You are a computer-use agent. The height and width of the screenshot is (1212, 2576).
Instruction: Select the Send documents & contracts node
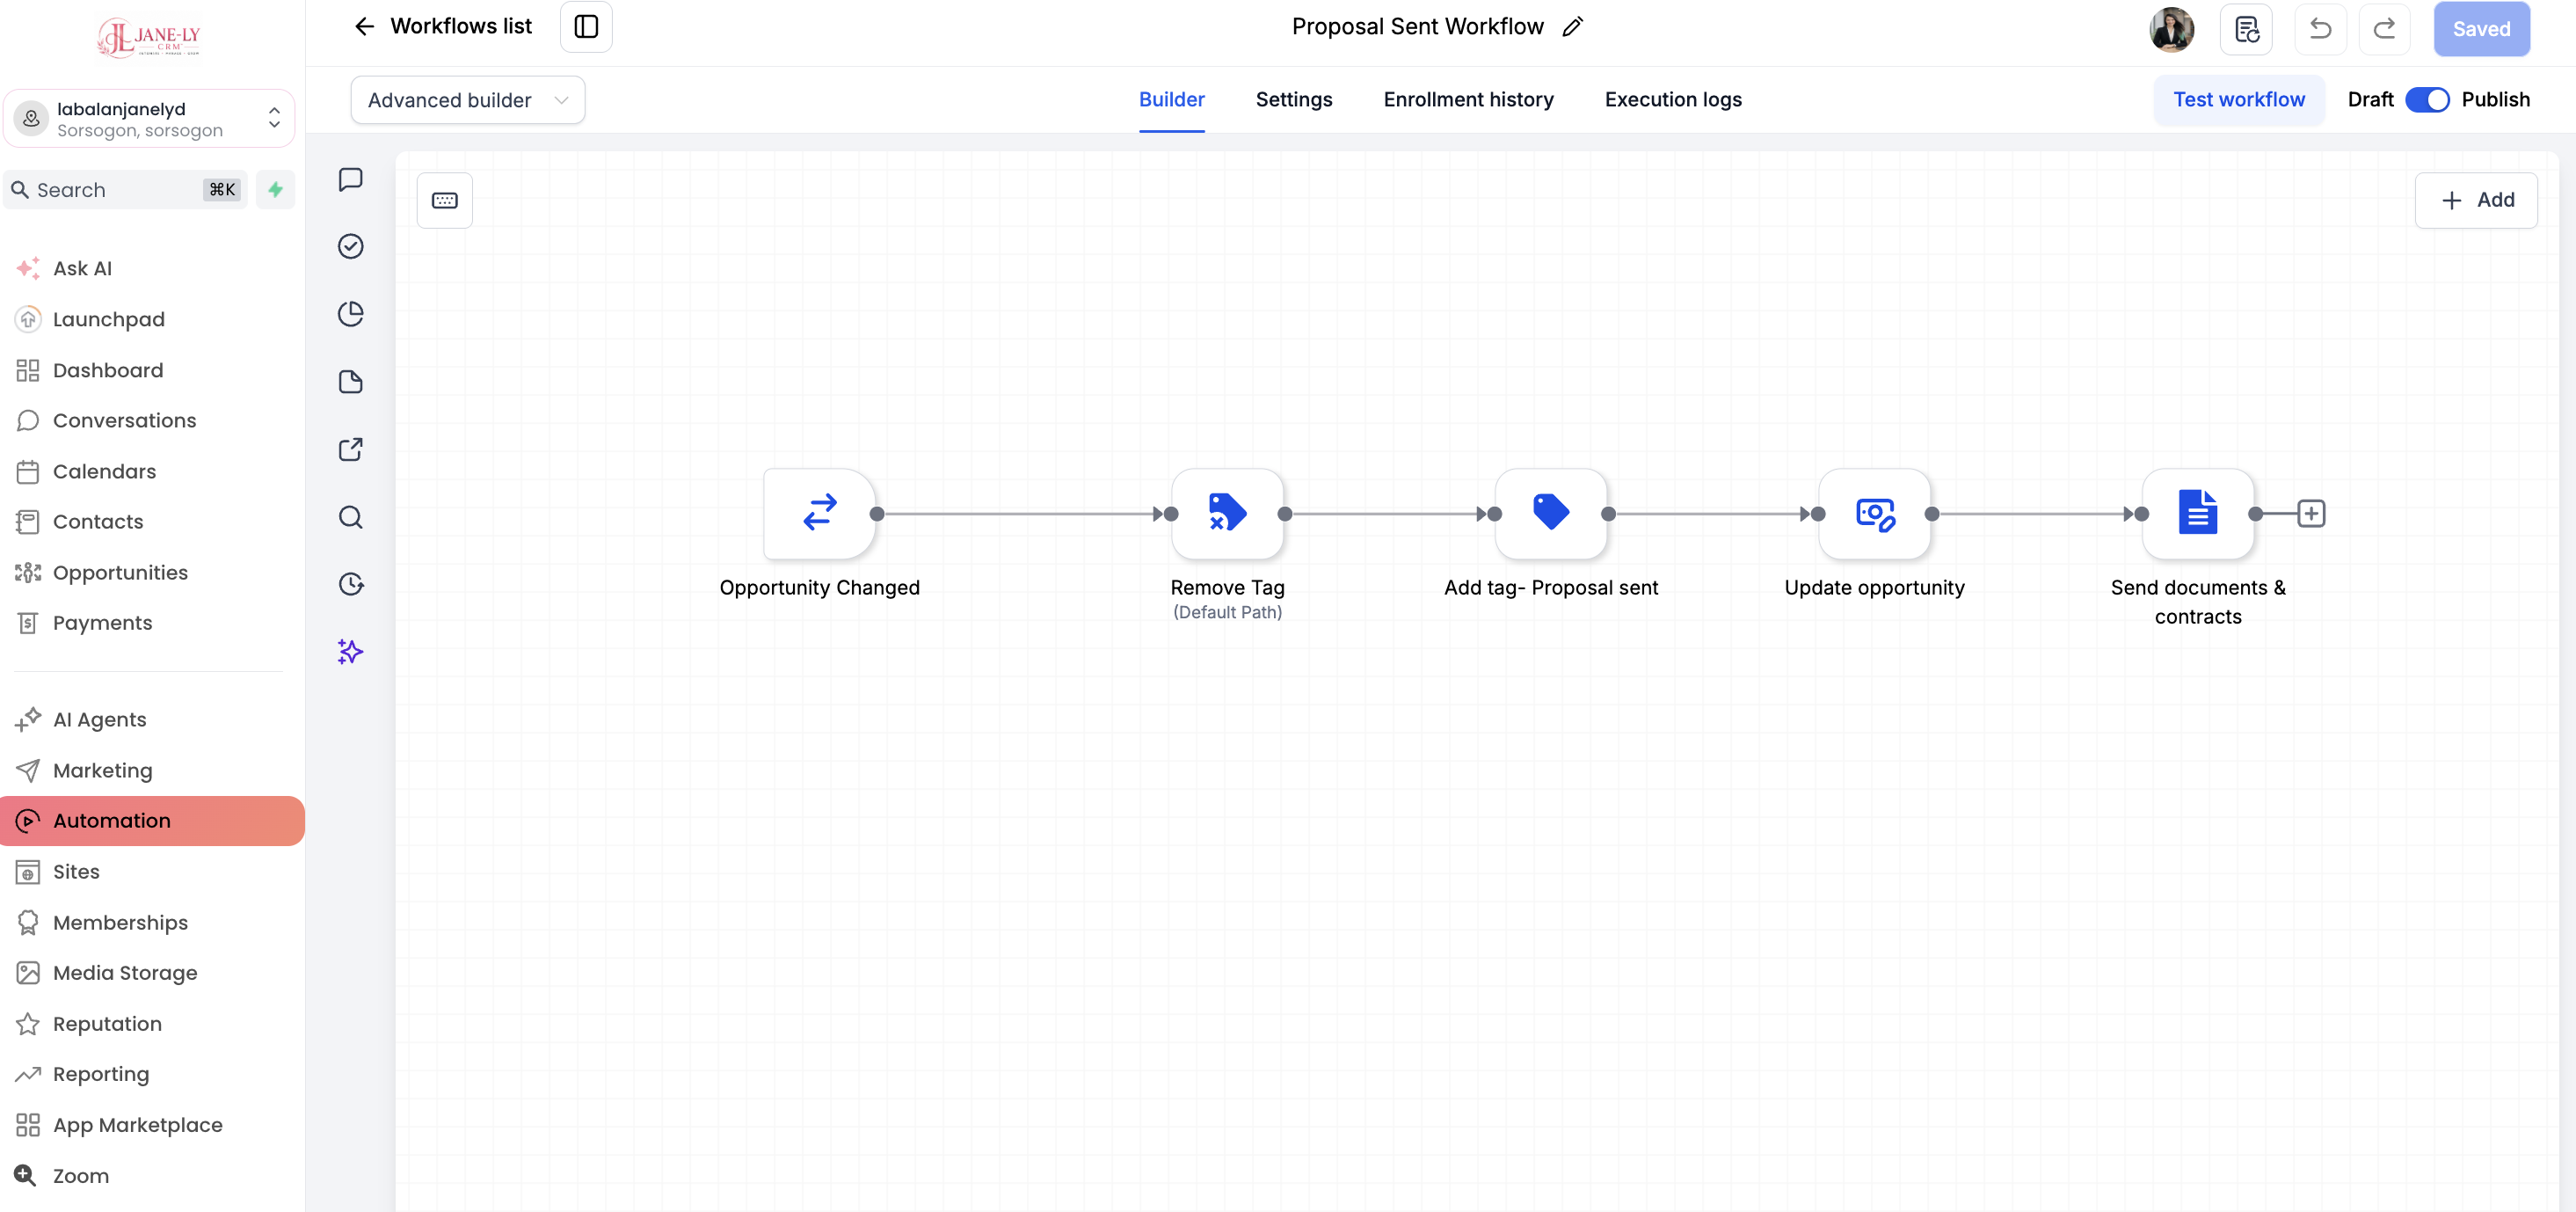tap(2197, 513)
